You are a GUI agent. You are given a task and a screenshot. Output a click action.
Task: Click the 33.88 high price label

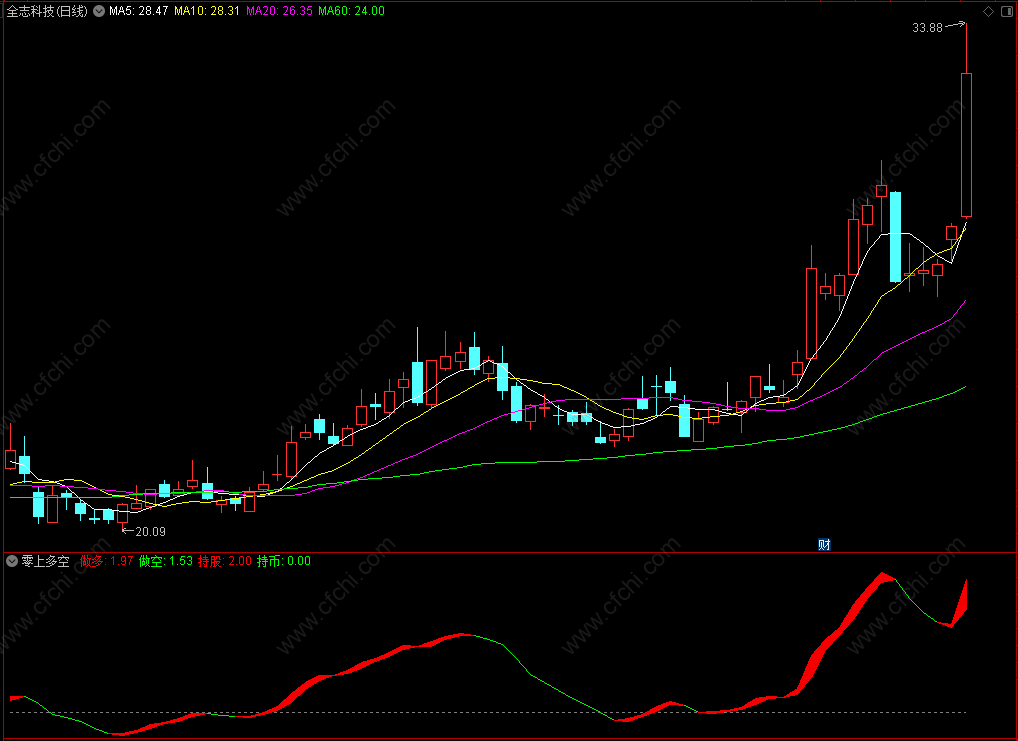point(927,28)
